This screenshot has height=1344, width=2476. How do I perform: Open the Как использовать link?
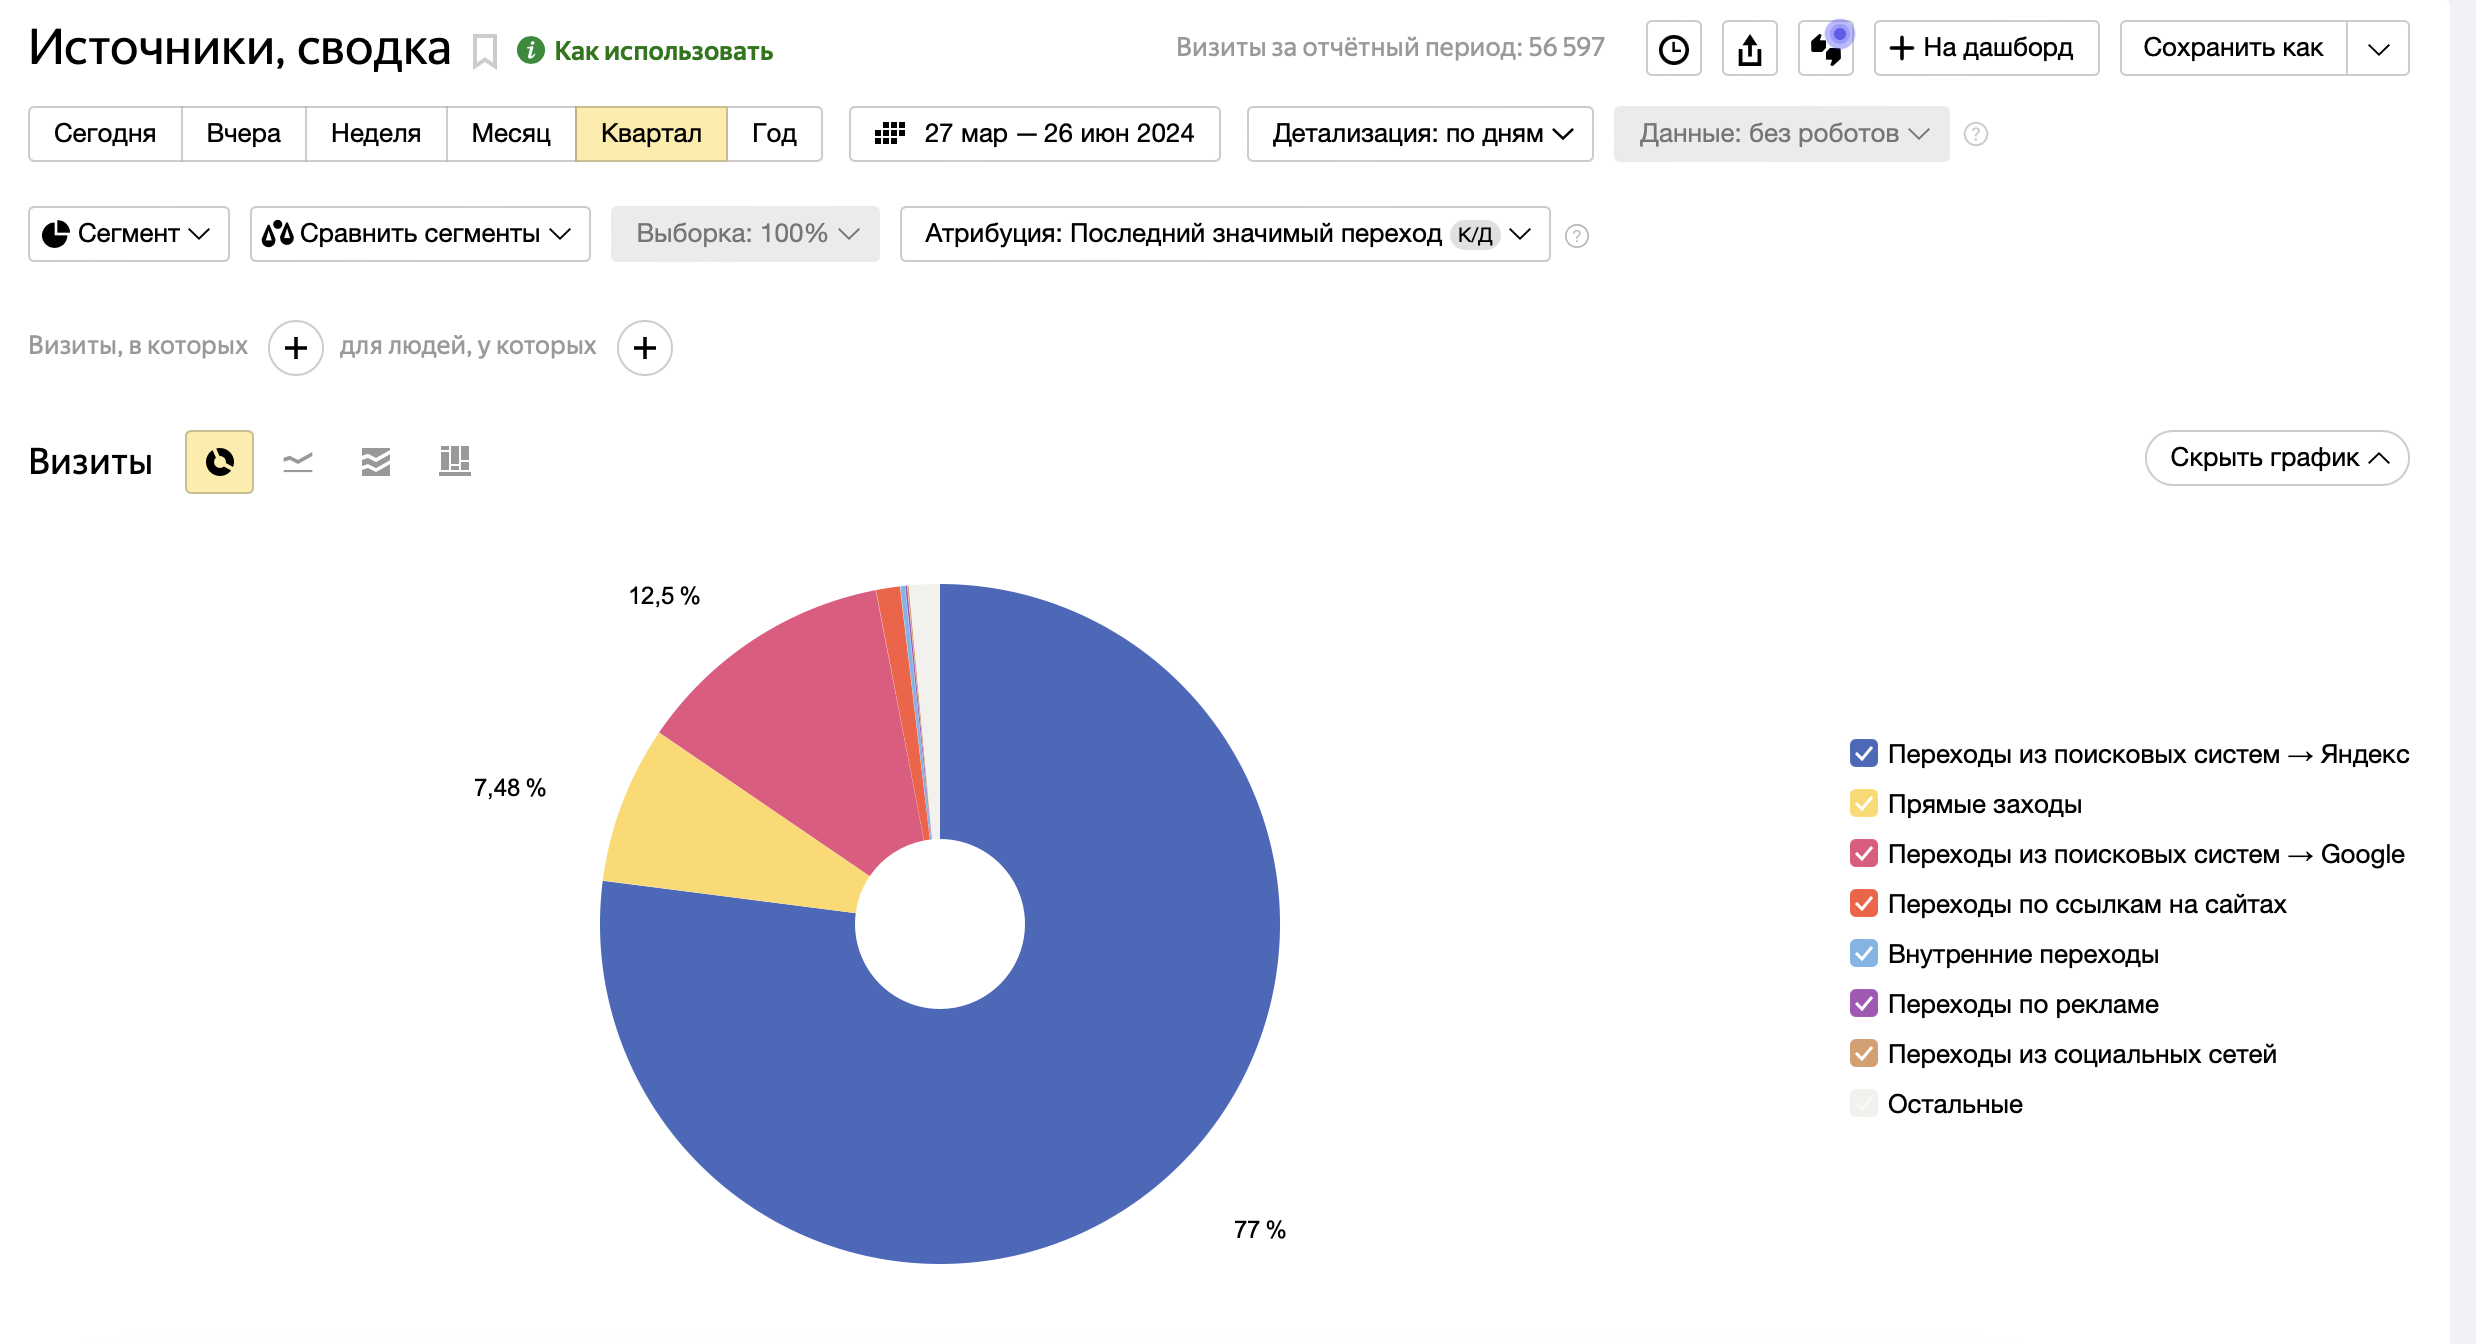tap(664, 51)
